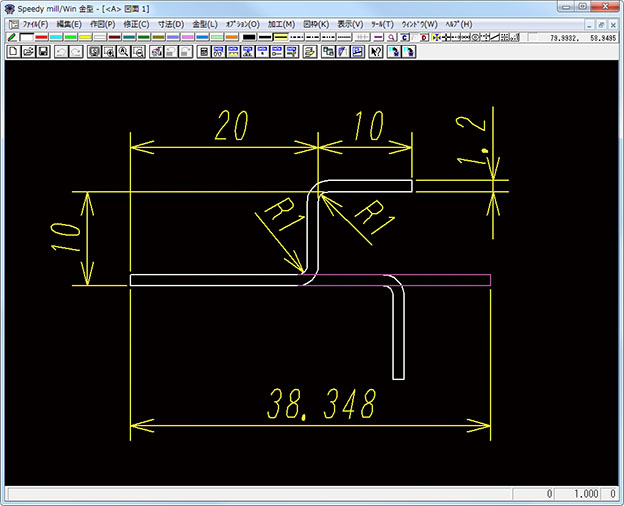Click the calculator icon in toolbar

[203, 51]
